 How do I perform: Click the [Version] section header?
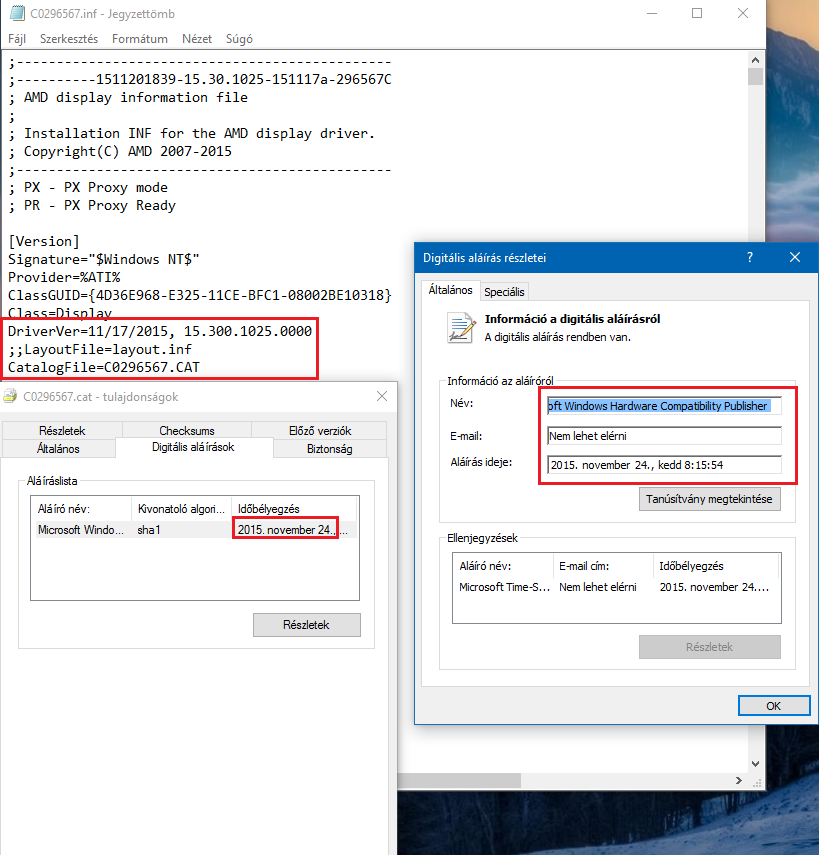pos(44,241)
